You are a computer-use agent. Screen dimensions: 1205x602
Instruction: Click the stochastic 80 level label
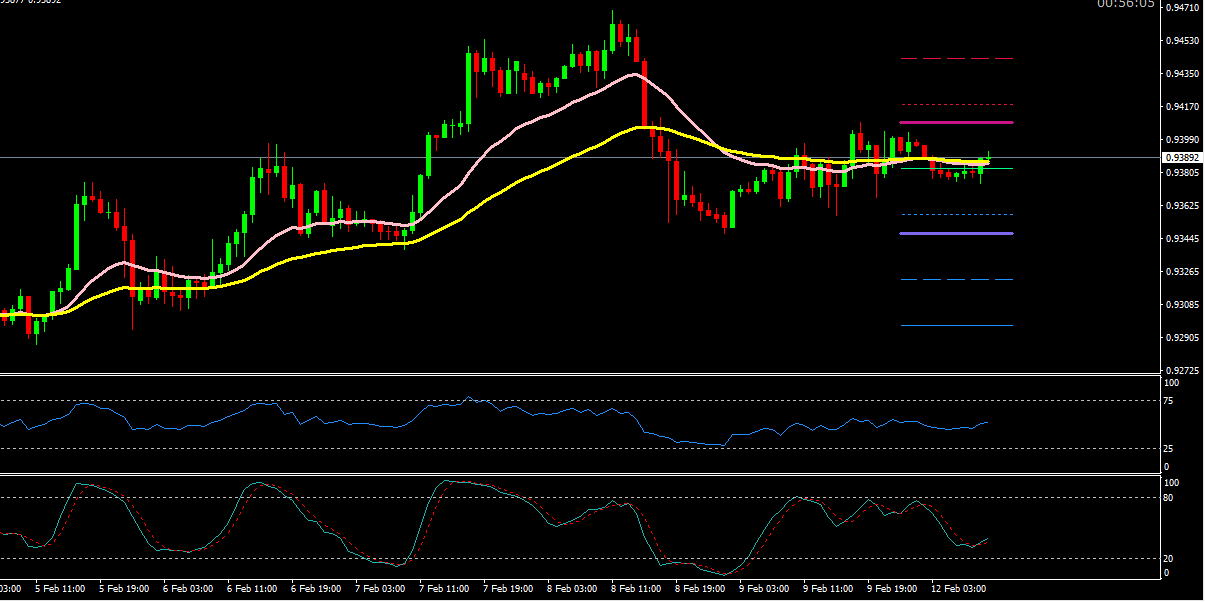coord(1171,497)
